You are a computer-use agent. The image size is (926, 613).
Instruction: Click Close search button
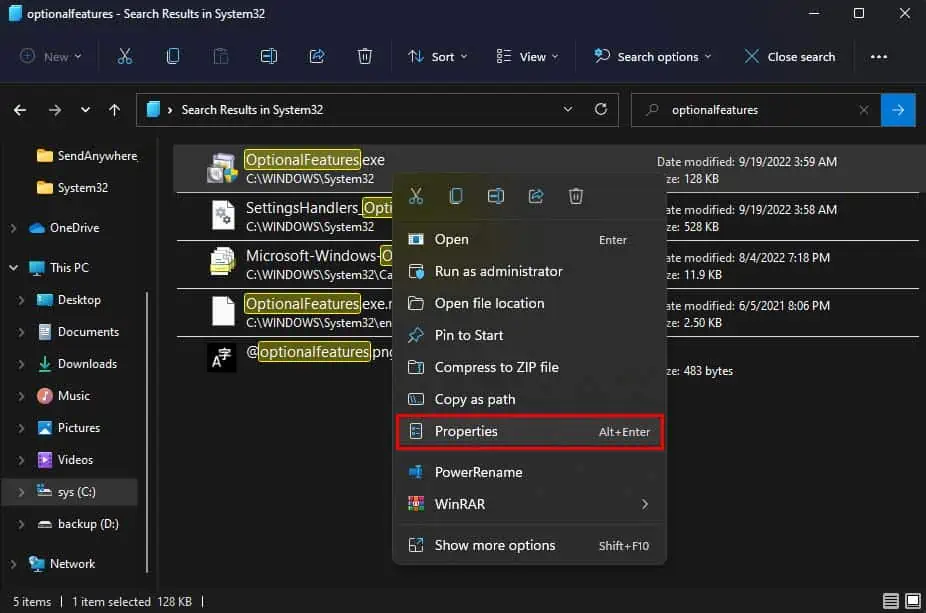790,57
